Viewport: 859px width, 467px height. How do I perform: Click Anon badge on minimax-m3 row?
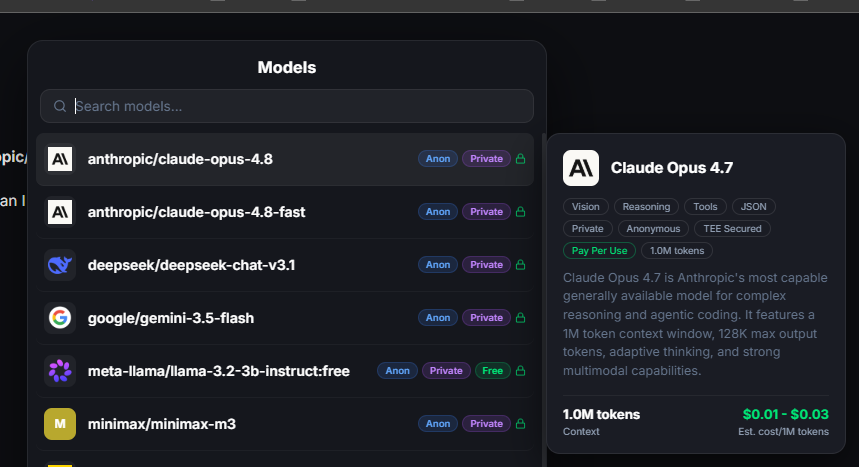[x=438, y=424]
